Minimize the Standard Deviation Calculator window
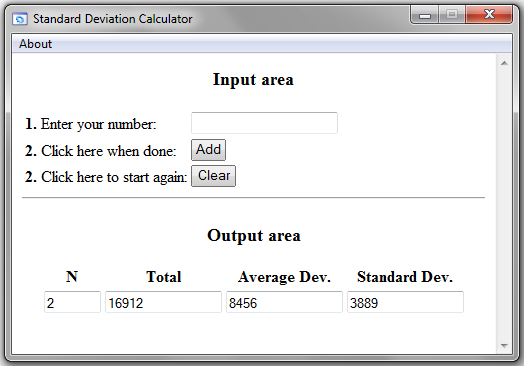The width and height of the screenshot is (524, 366). coord(425,15)
